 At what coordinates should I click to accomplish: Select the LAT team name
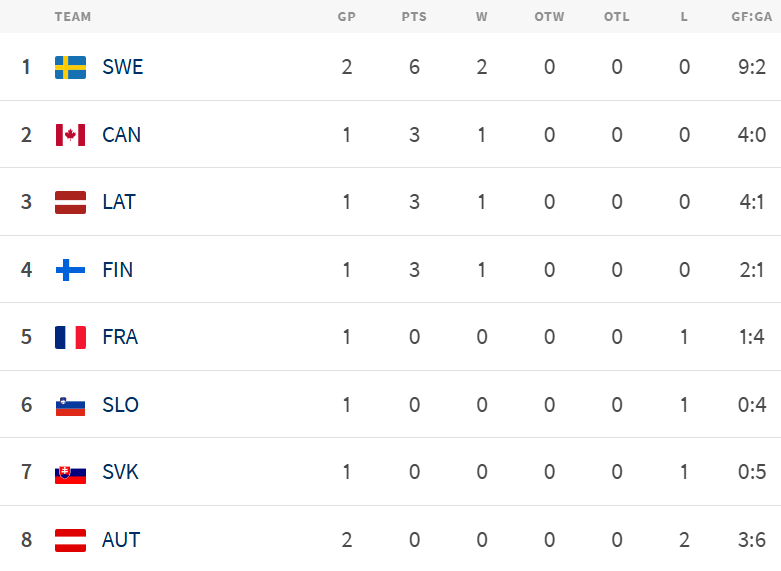coord(119,202)
